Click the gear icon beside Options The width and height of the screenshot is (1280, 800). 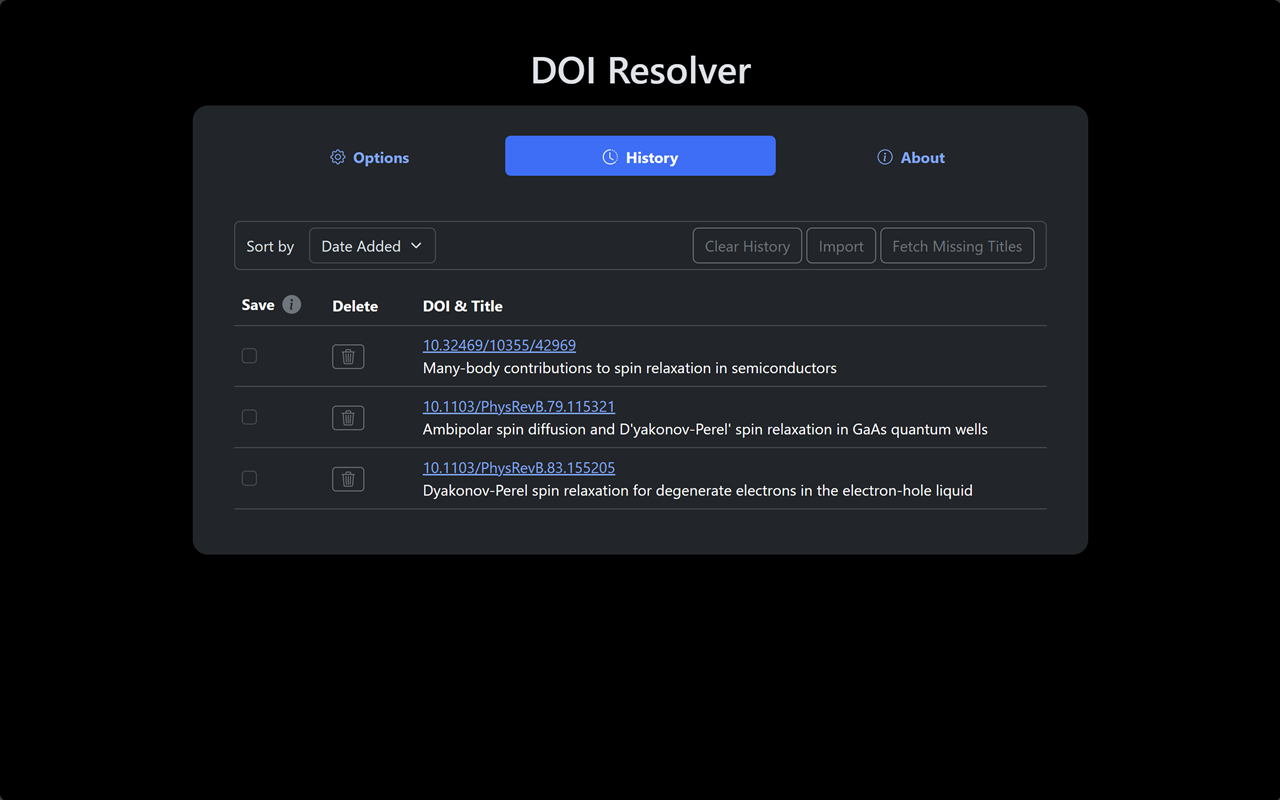pyautogui.click(x=338, y=157)
